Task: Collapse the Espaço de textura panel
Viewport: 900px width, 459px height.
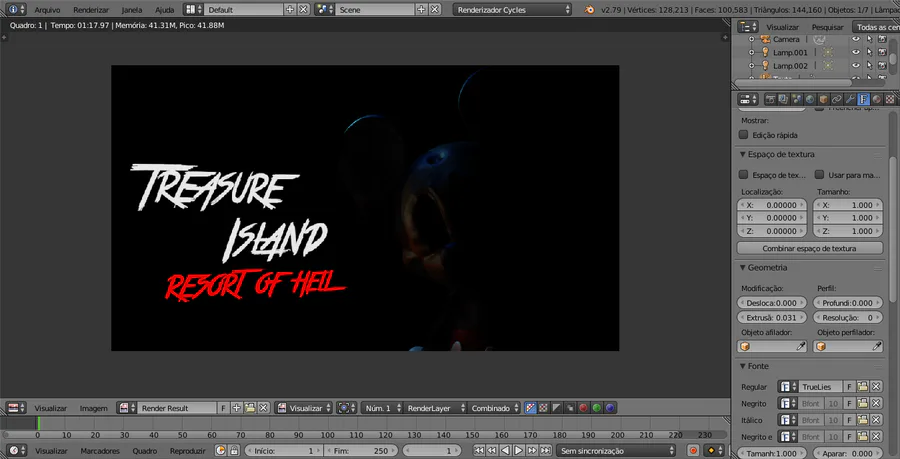Action: 743,154
